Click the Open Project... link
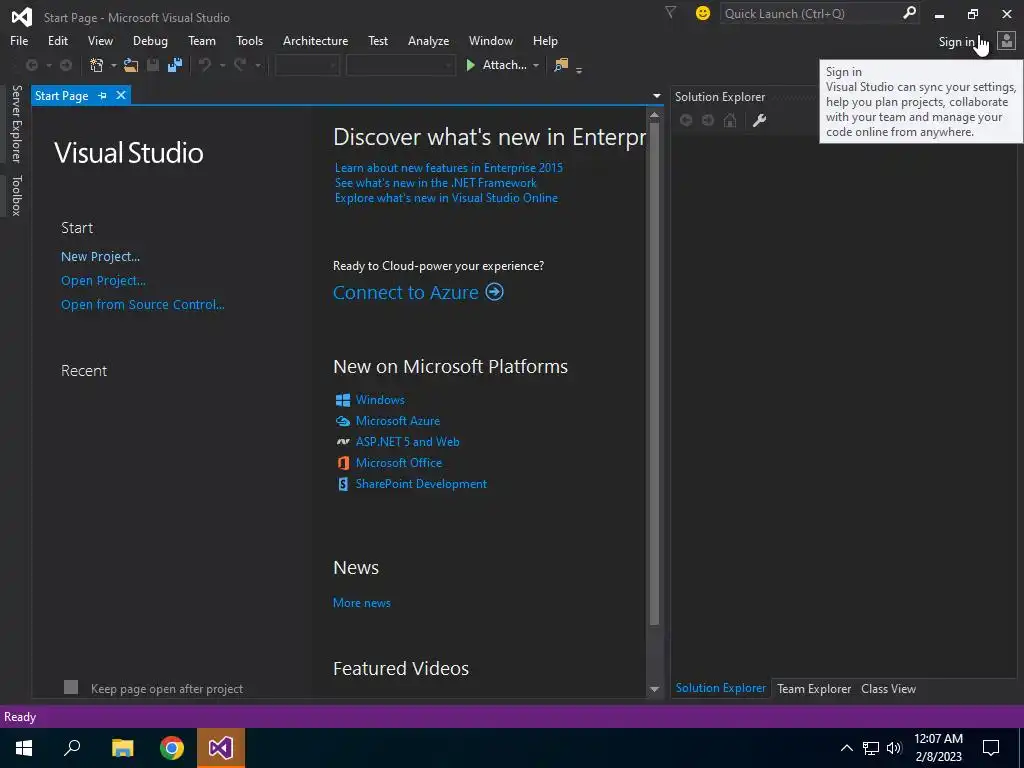 point(103,281)
